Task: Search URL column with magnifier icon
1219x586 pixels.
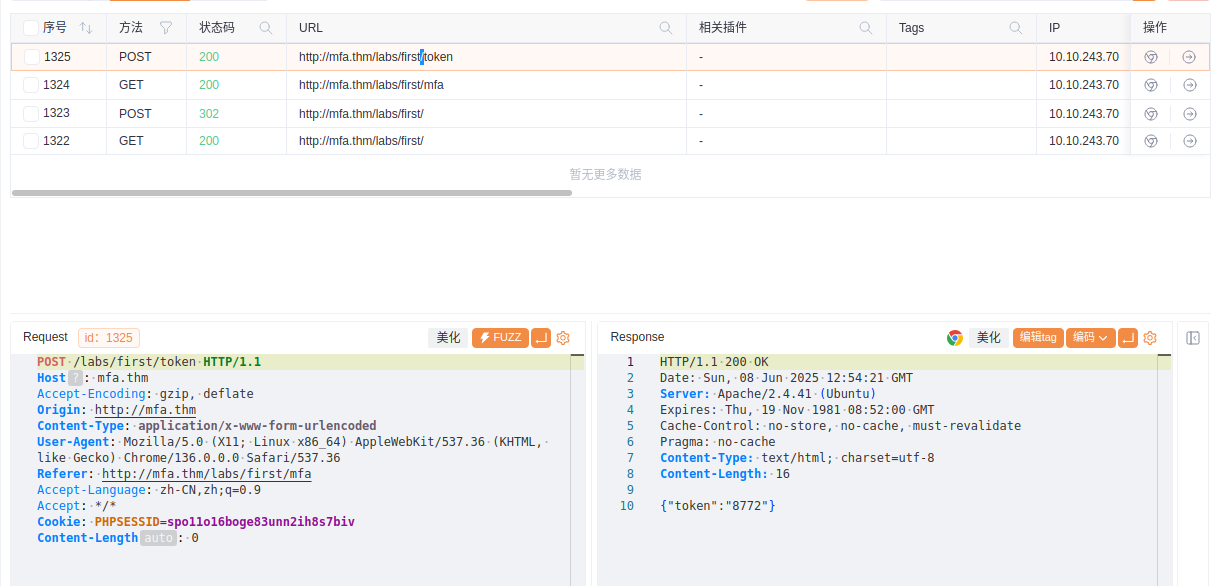Action: click(x=666, y=28)
